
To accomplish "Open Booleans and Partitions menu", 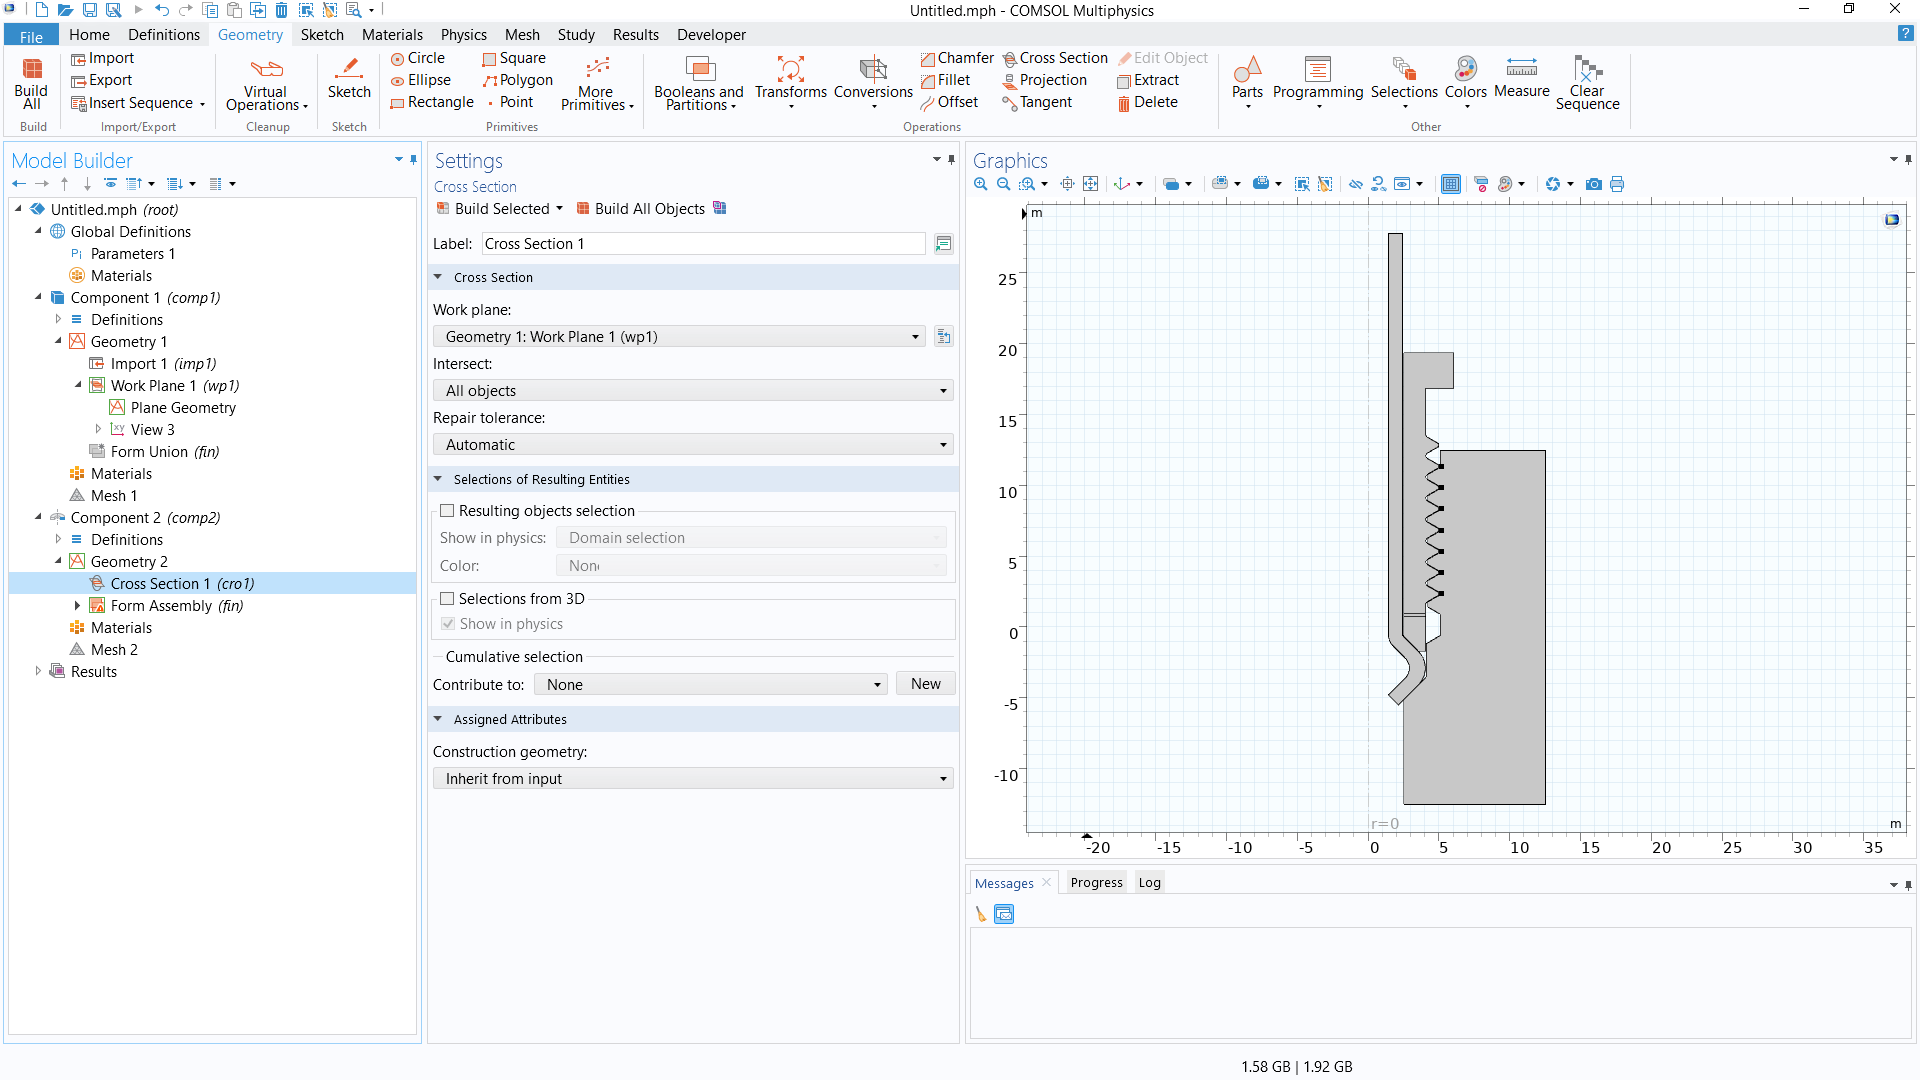I will (698, 84).
